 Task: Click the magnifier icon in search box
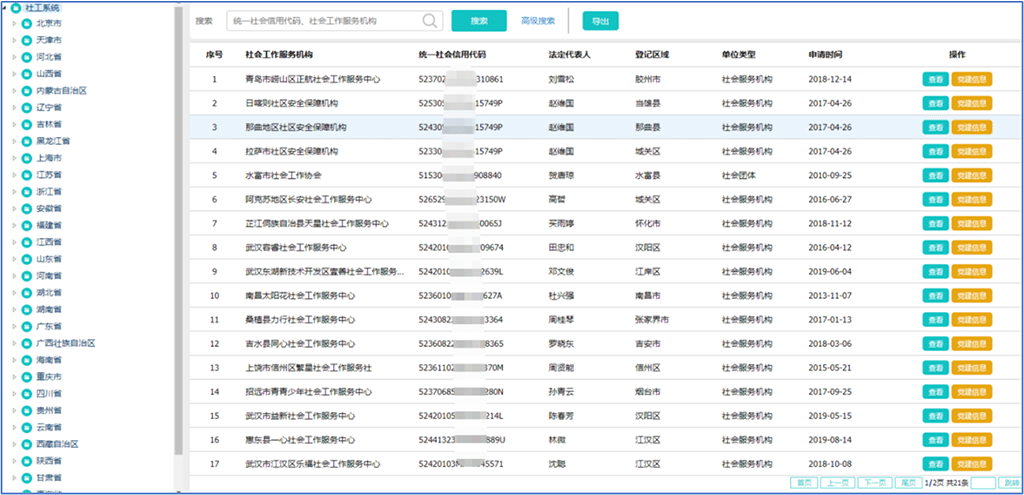tap(431, 20)
